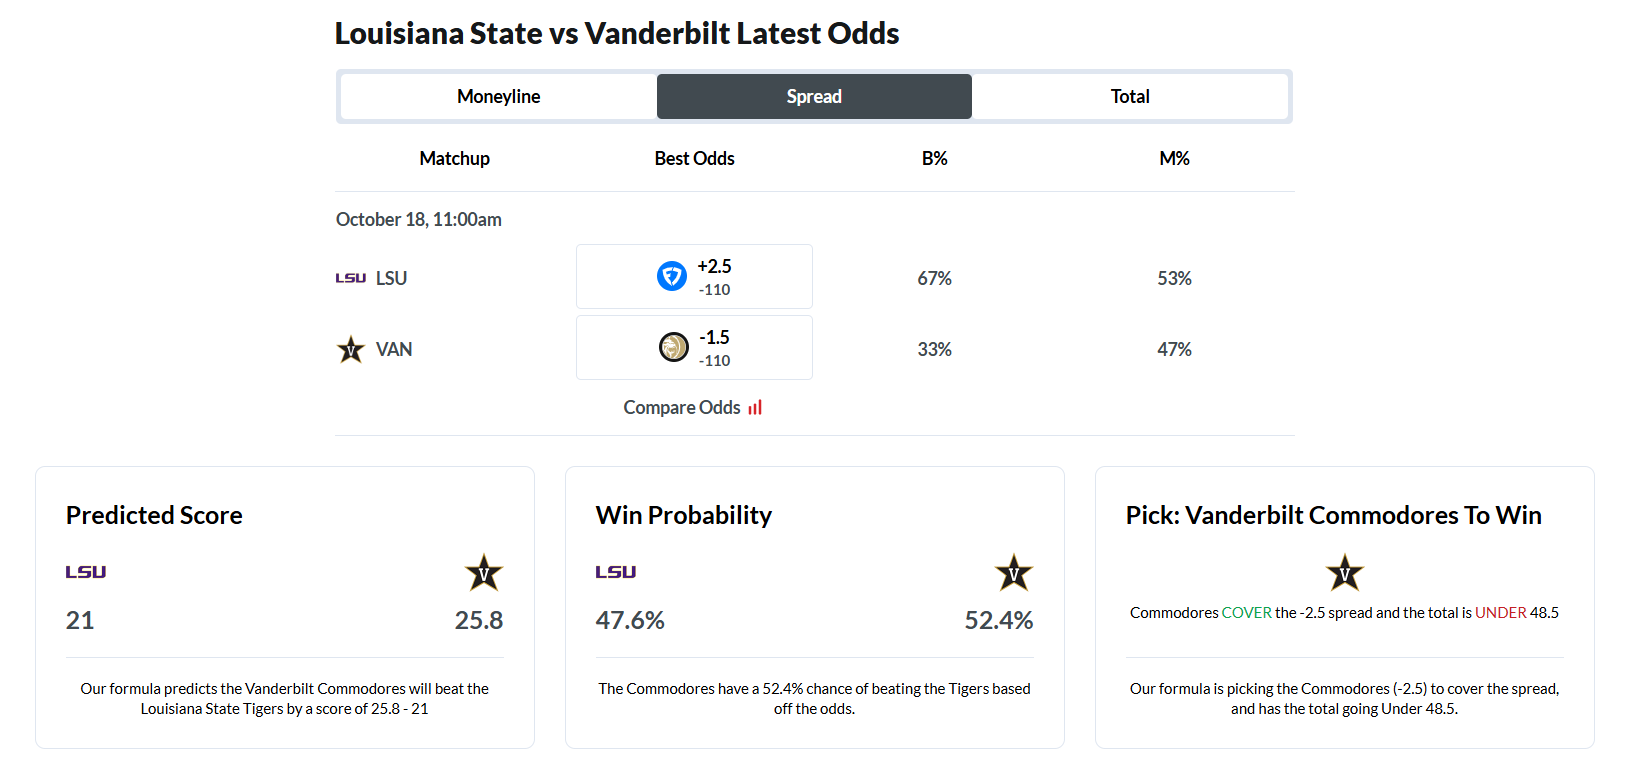Select the LSU +2.5 best odds box
The width and height of the screenshot is (1630, 765).
click(x=694, y=277)
